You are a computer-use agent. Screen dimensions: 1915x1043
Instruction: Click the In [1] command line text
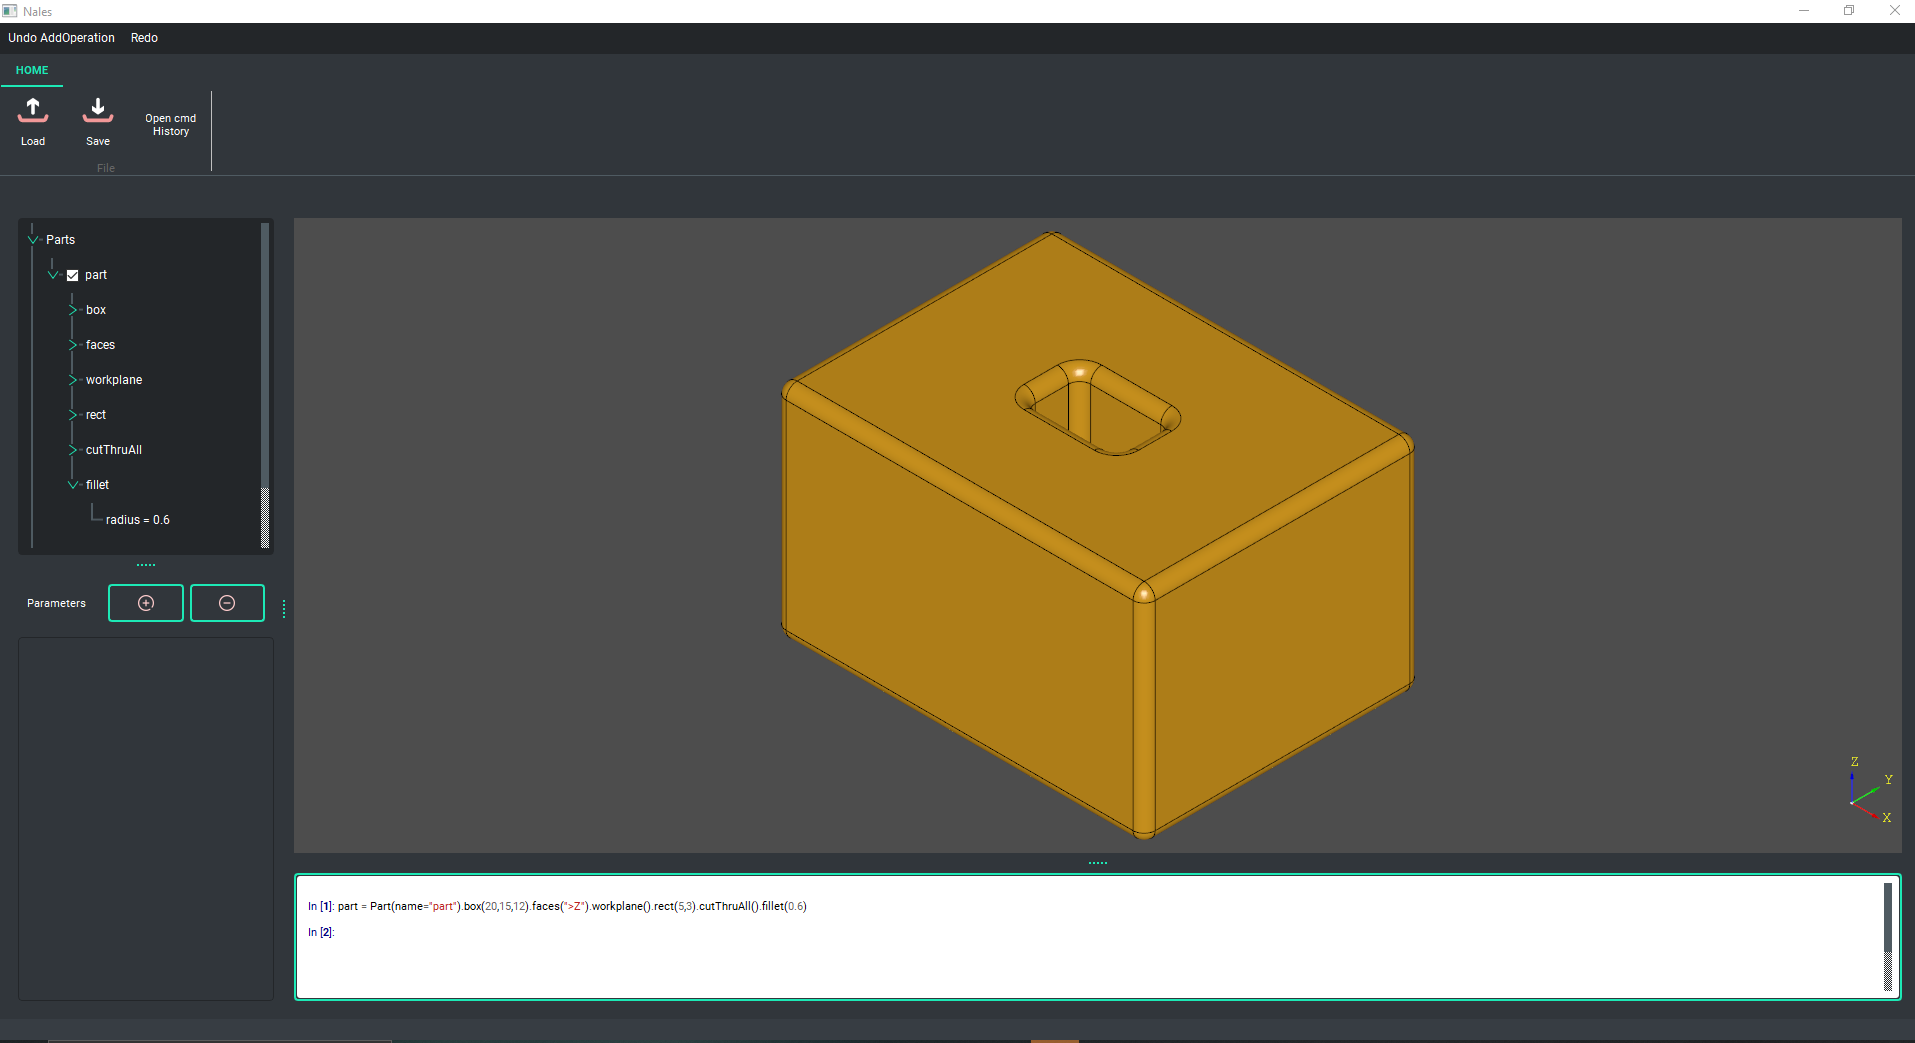557,906
